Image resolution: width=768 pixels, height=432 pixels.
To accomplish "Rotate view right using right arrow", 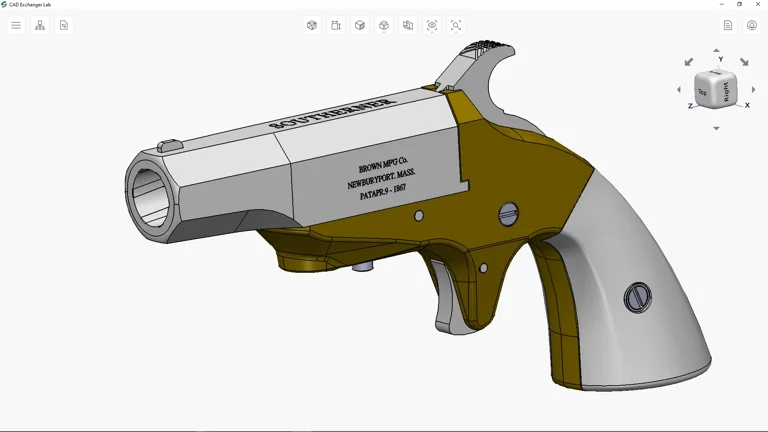I will pos(753,90).
